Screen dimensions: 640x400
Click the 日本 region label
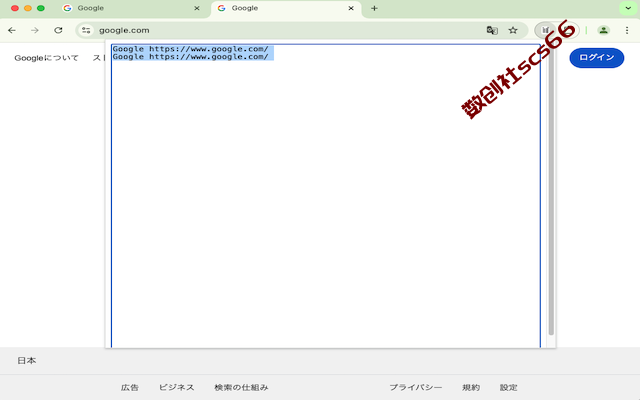click(27, 361)
